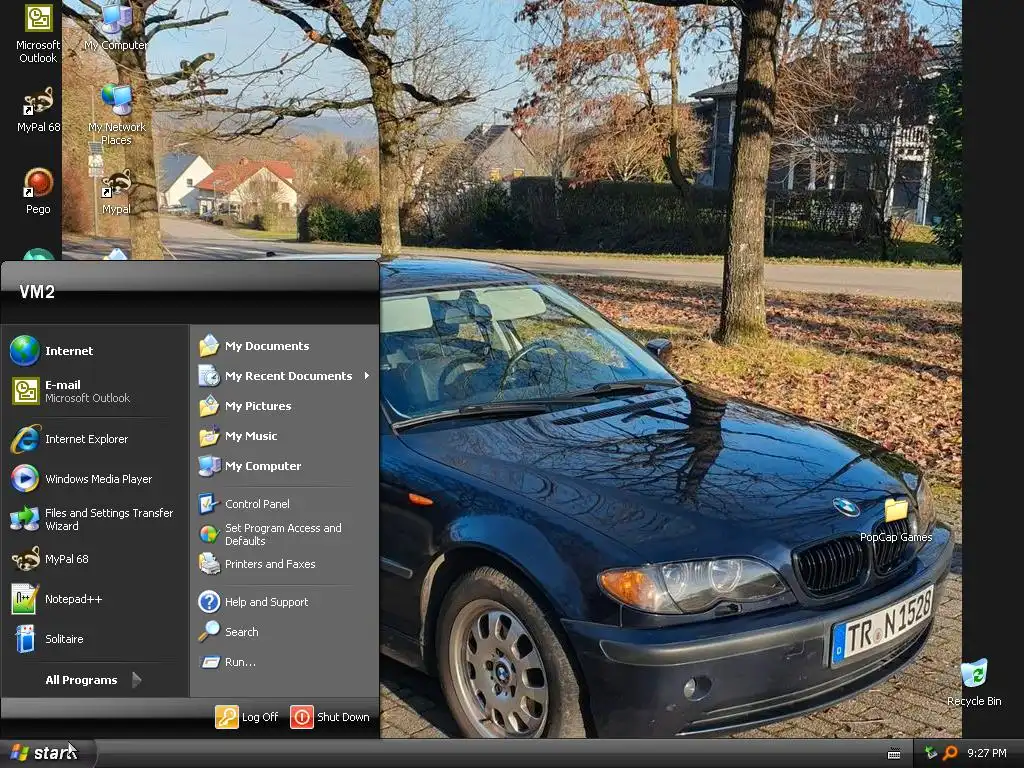Screen dimensions: 1024x768
Task: Click the on-screen keyboard taskbar icon
Action: (894, 754)
